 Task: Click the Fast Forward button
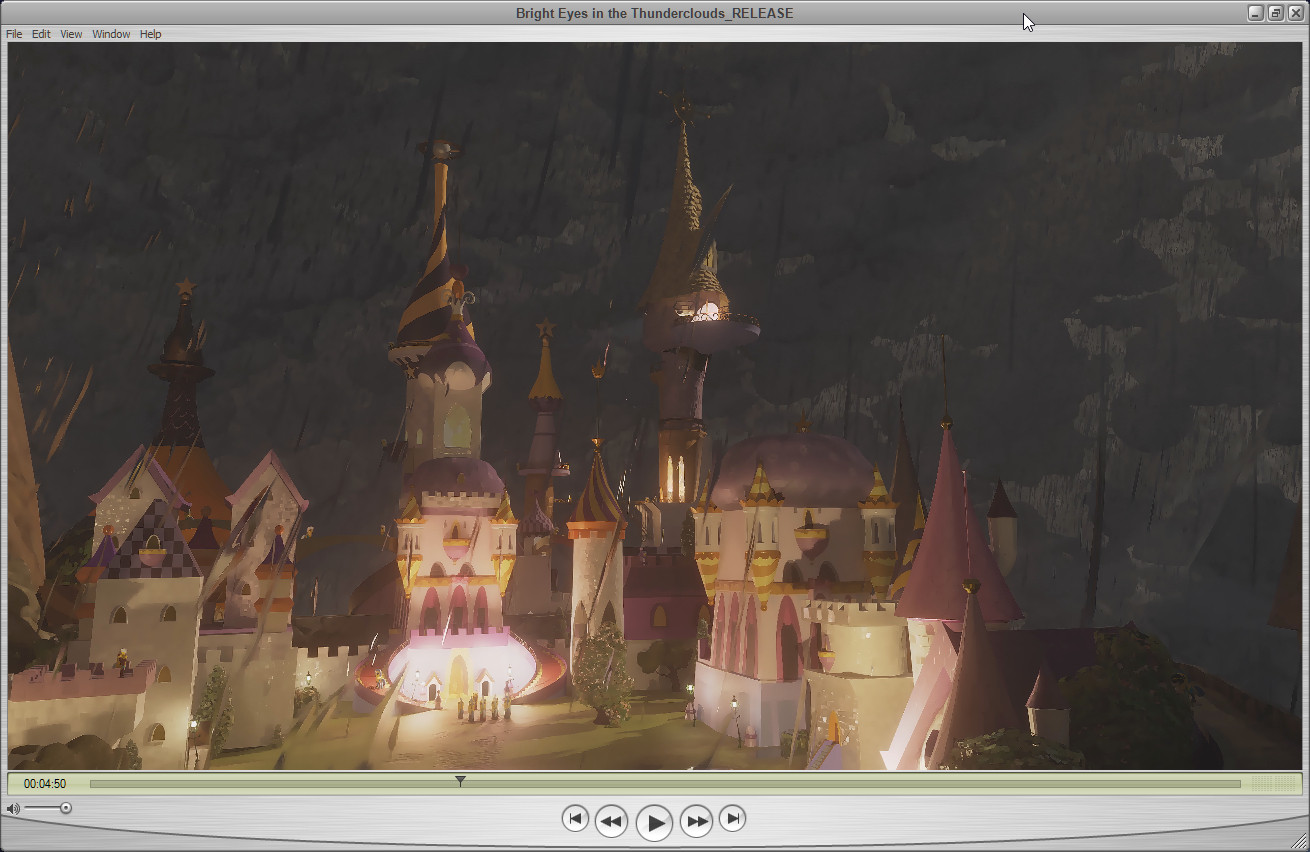(x=696, y=822)
